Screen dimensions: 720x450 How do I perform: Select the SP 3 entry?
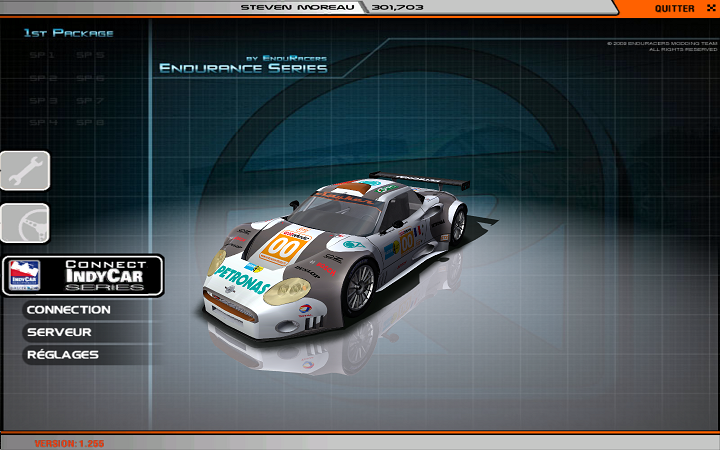click(x=43, y=101)
